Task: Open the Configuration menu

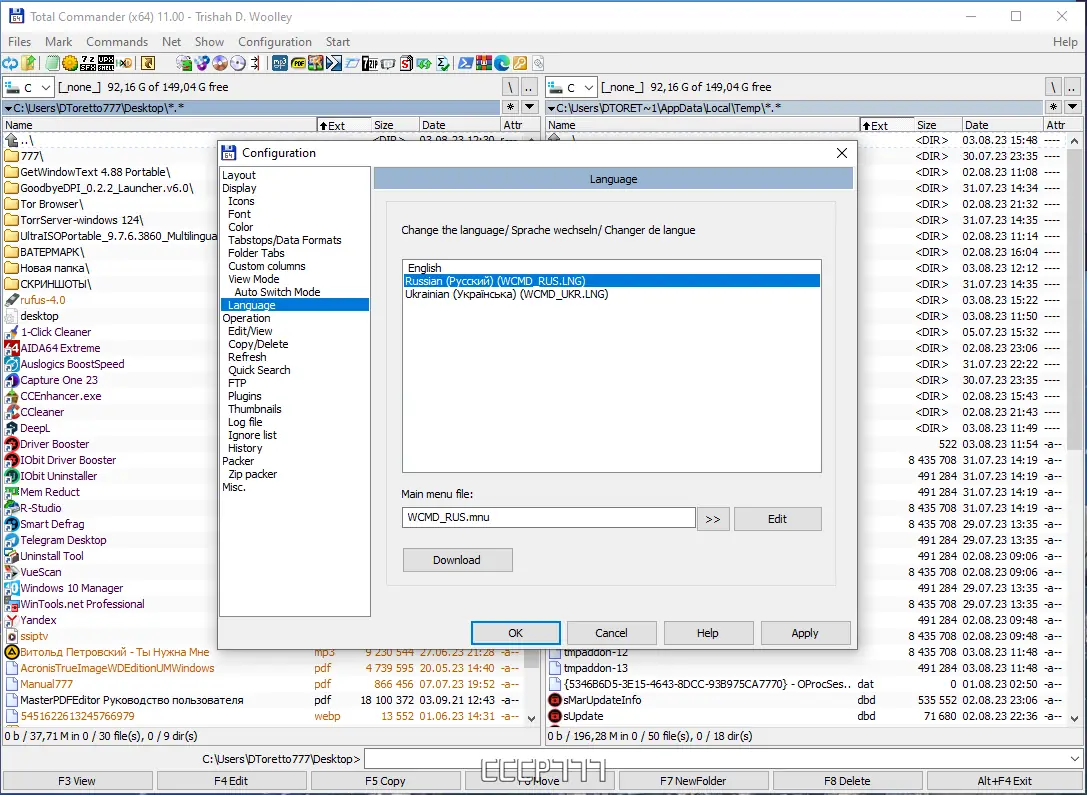Action: click(x=275, y=42)
